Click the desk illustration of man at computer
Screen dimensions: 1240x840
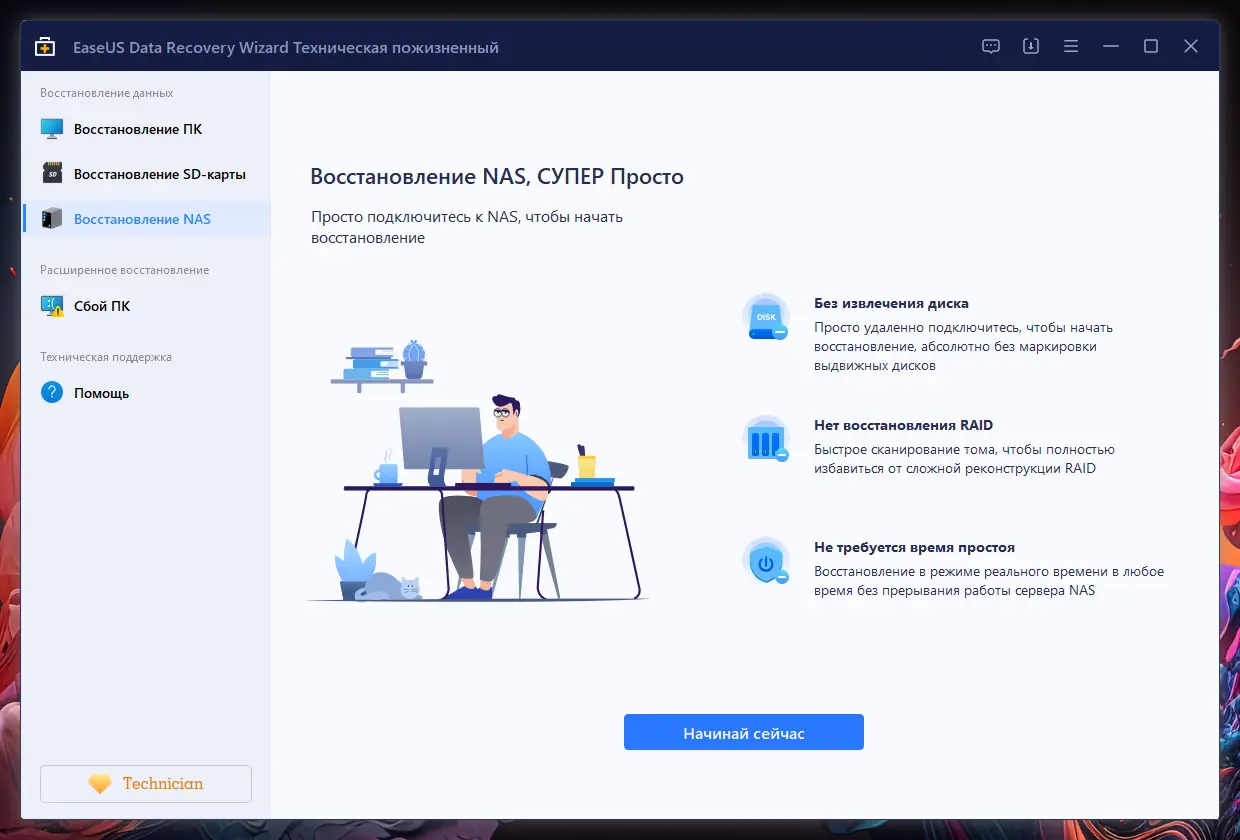tap(476, 470)
